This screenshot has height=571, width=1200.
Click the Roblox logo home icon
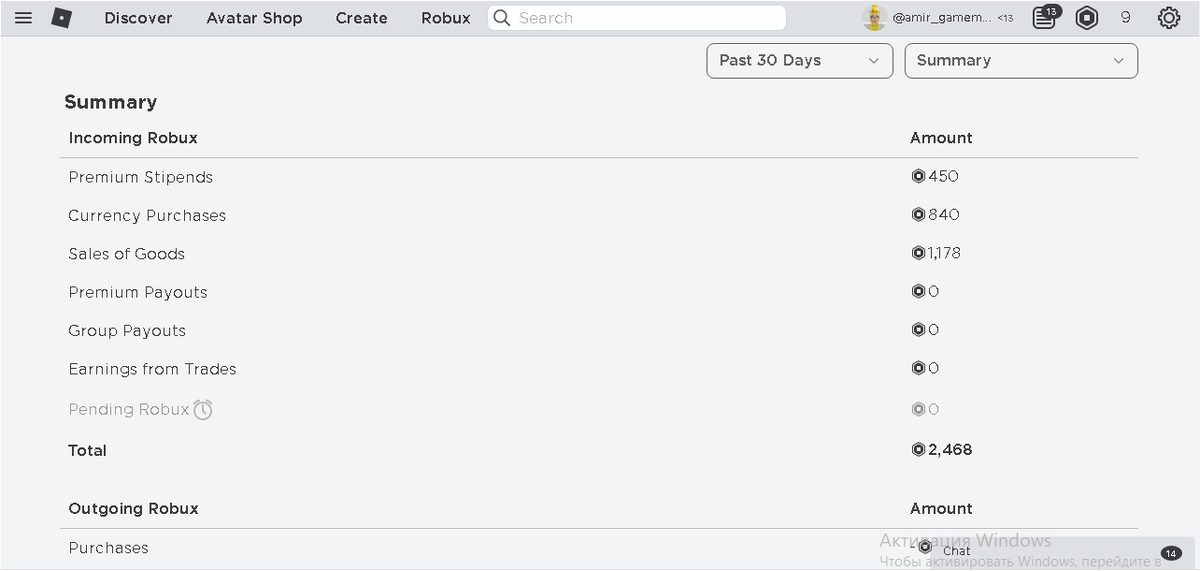[x=61, y=18]
